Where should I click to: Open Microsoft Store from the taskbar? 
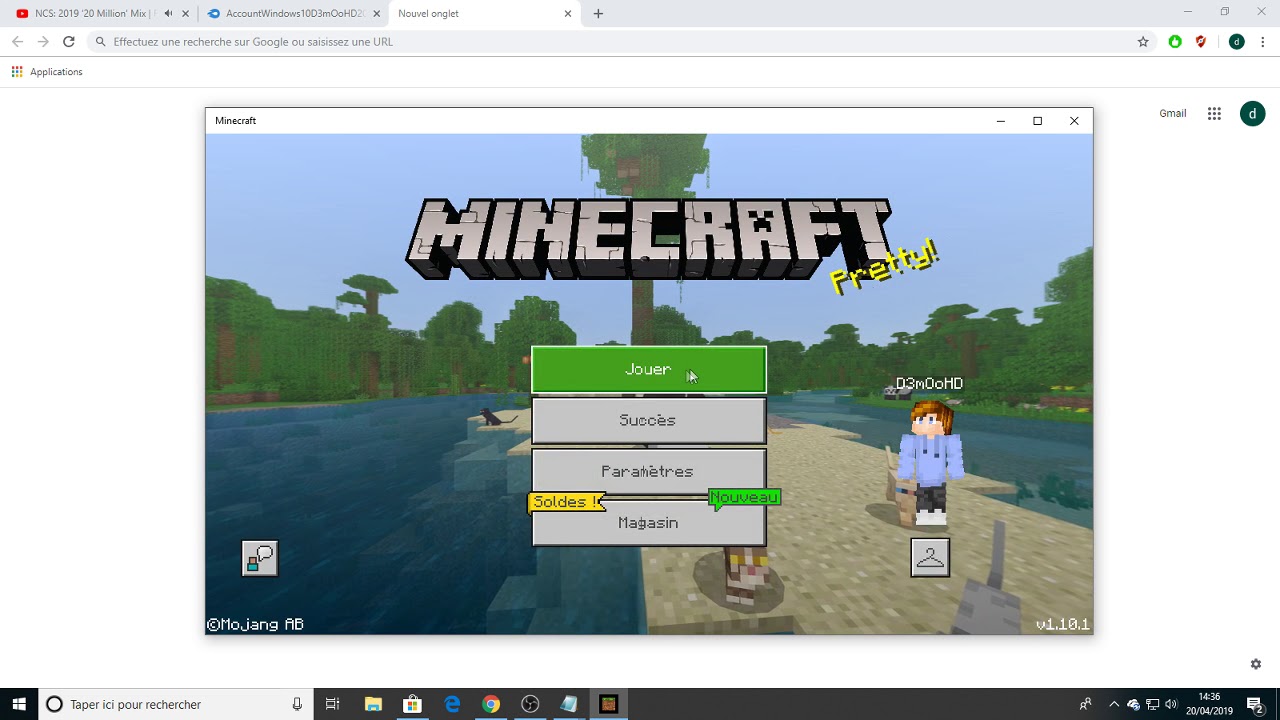click(412, 704)
